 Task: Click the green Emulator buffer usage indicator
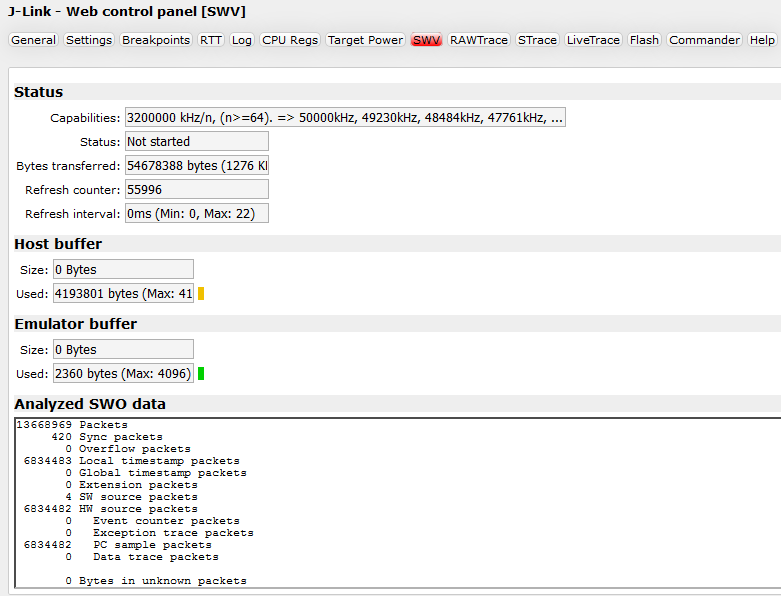coord(201,373)
